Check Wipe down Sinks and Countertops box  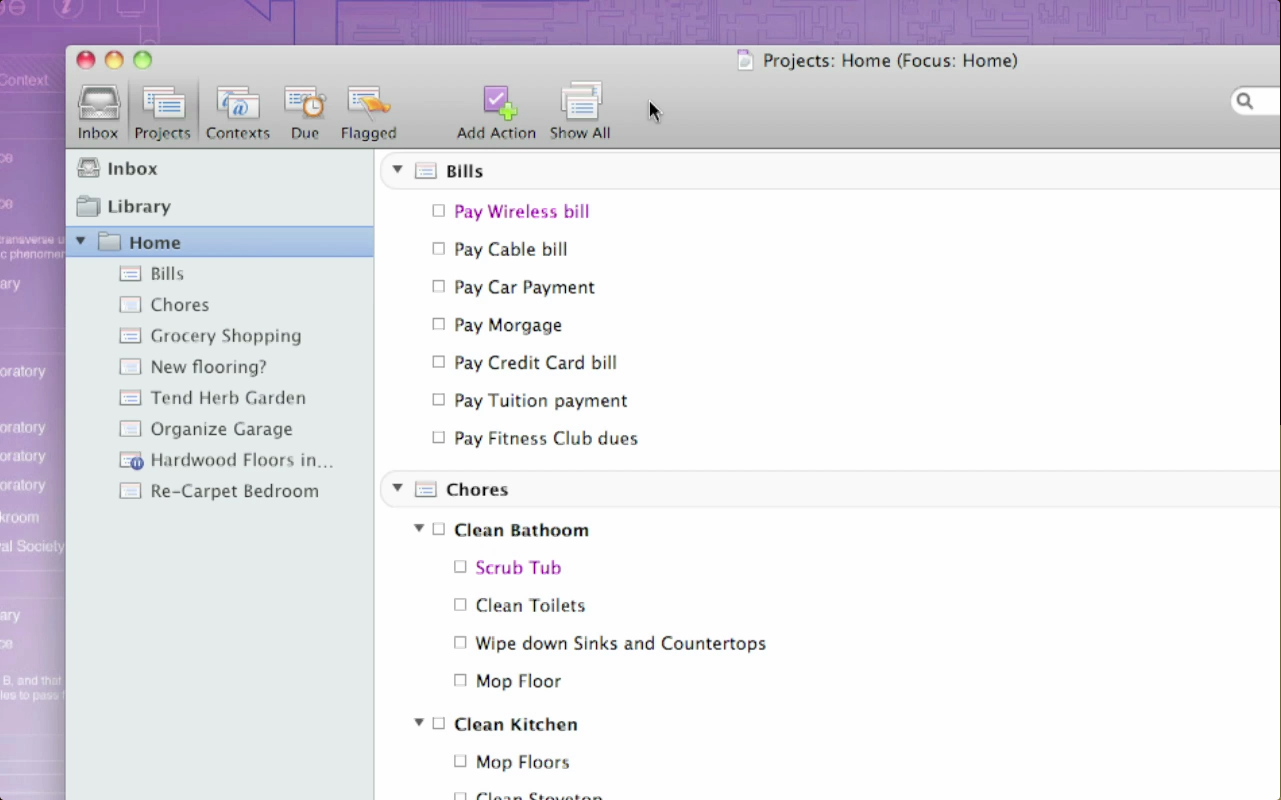coord(460,642)
